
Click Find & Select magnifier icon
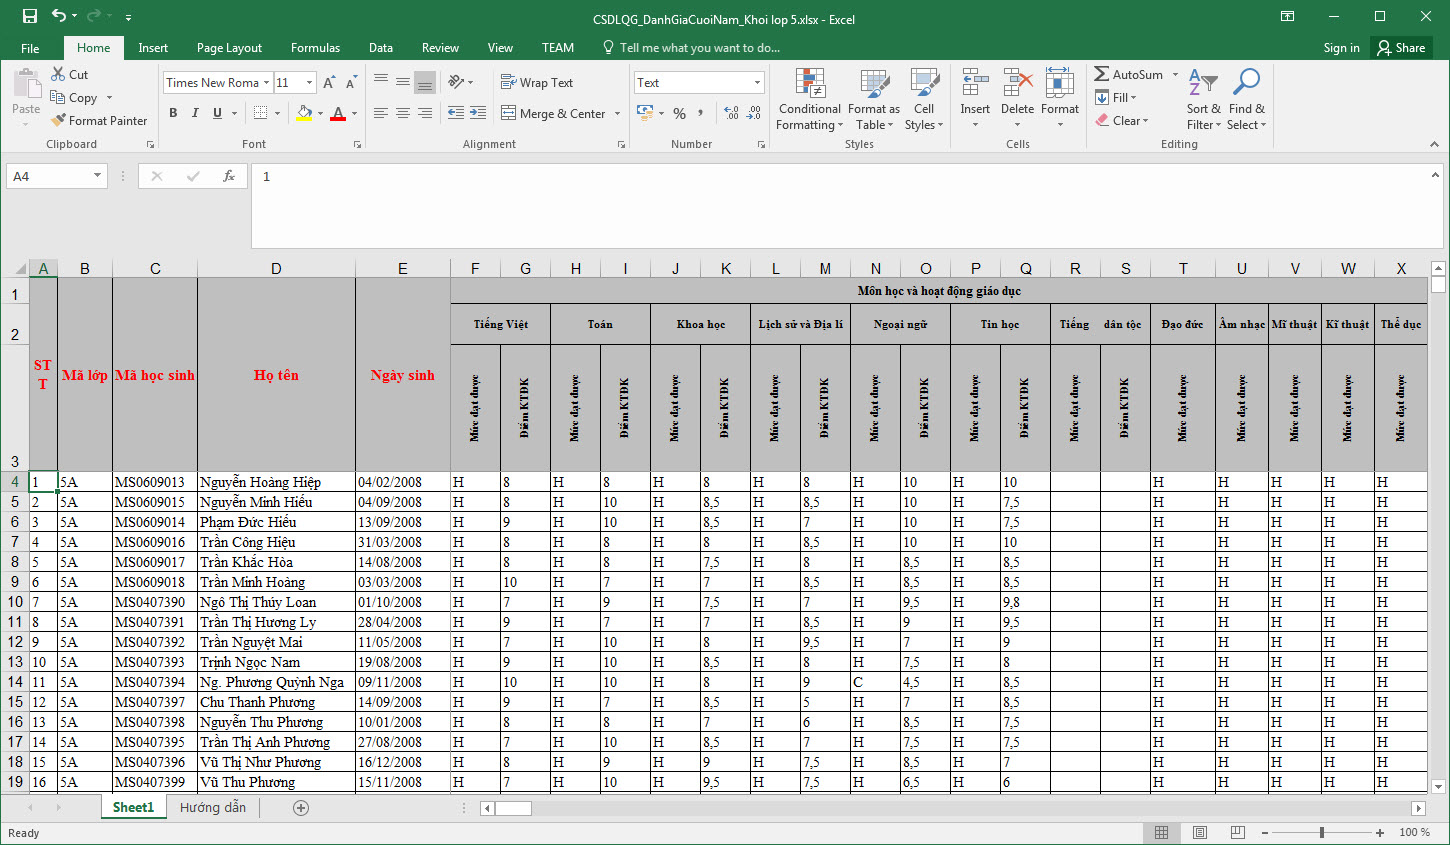(1246, 83)
